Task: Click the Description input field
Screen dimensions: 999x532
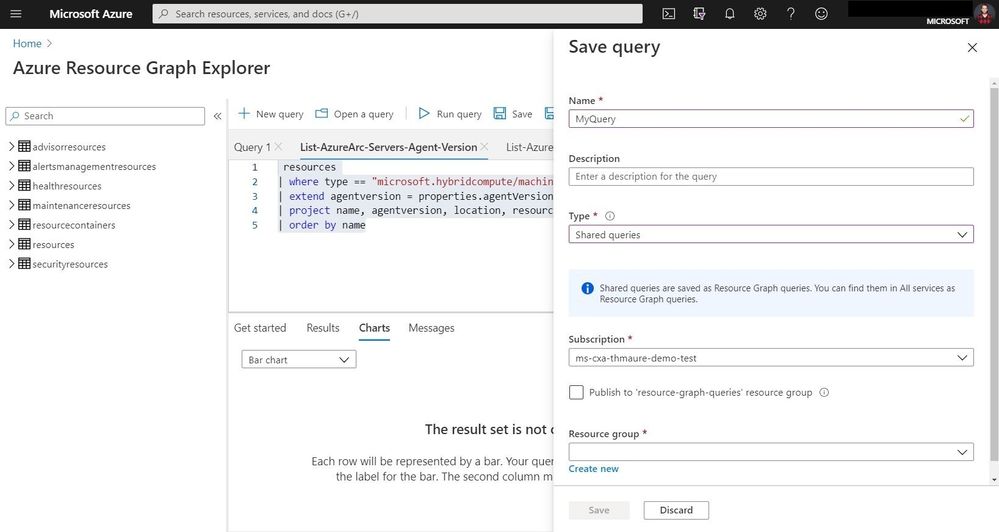Action: tap(771, 176)
